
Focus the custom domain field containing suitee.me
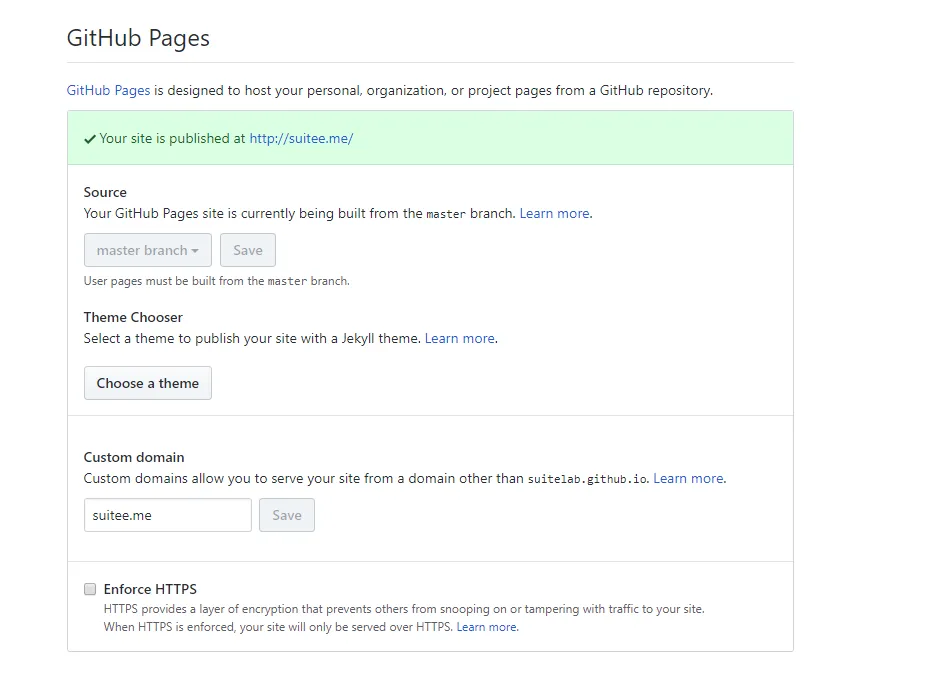pos(167,515)
